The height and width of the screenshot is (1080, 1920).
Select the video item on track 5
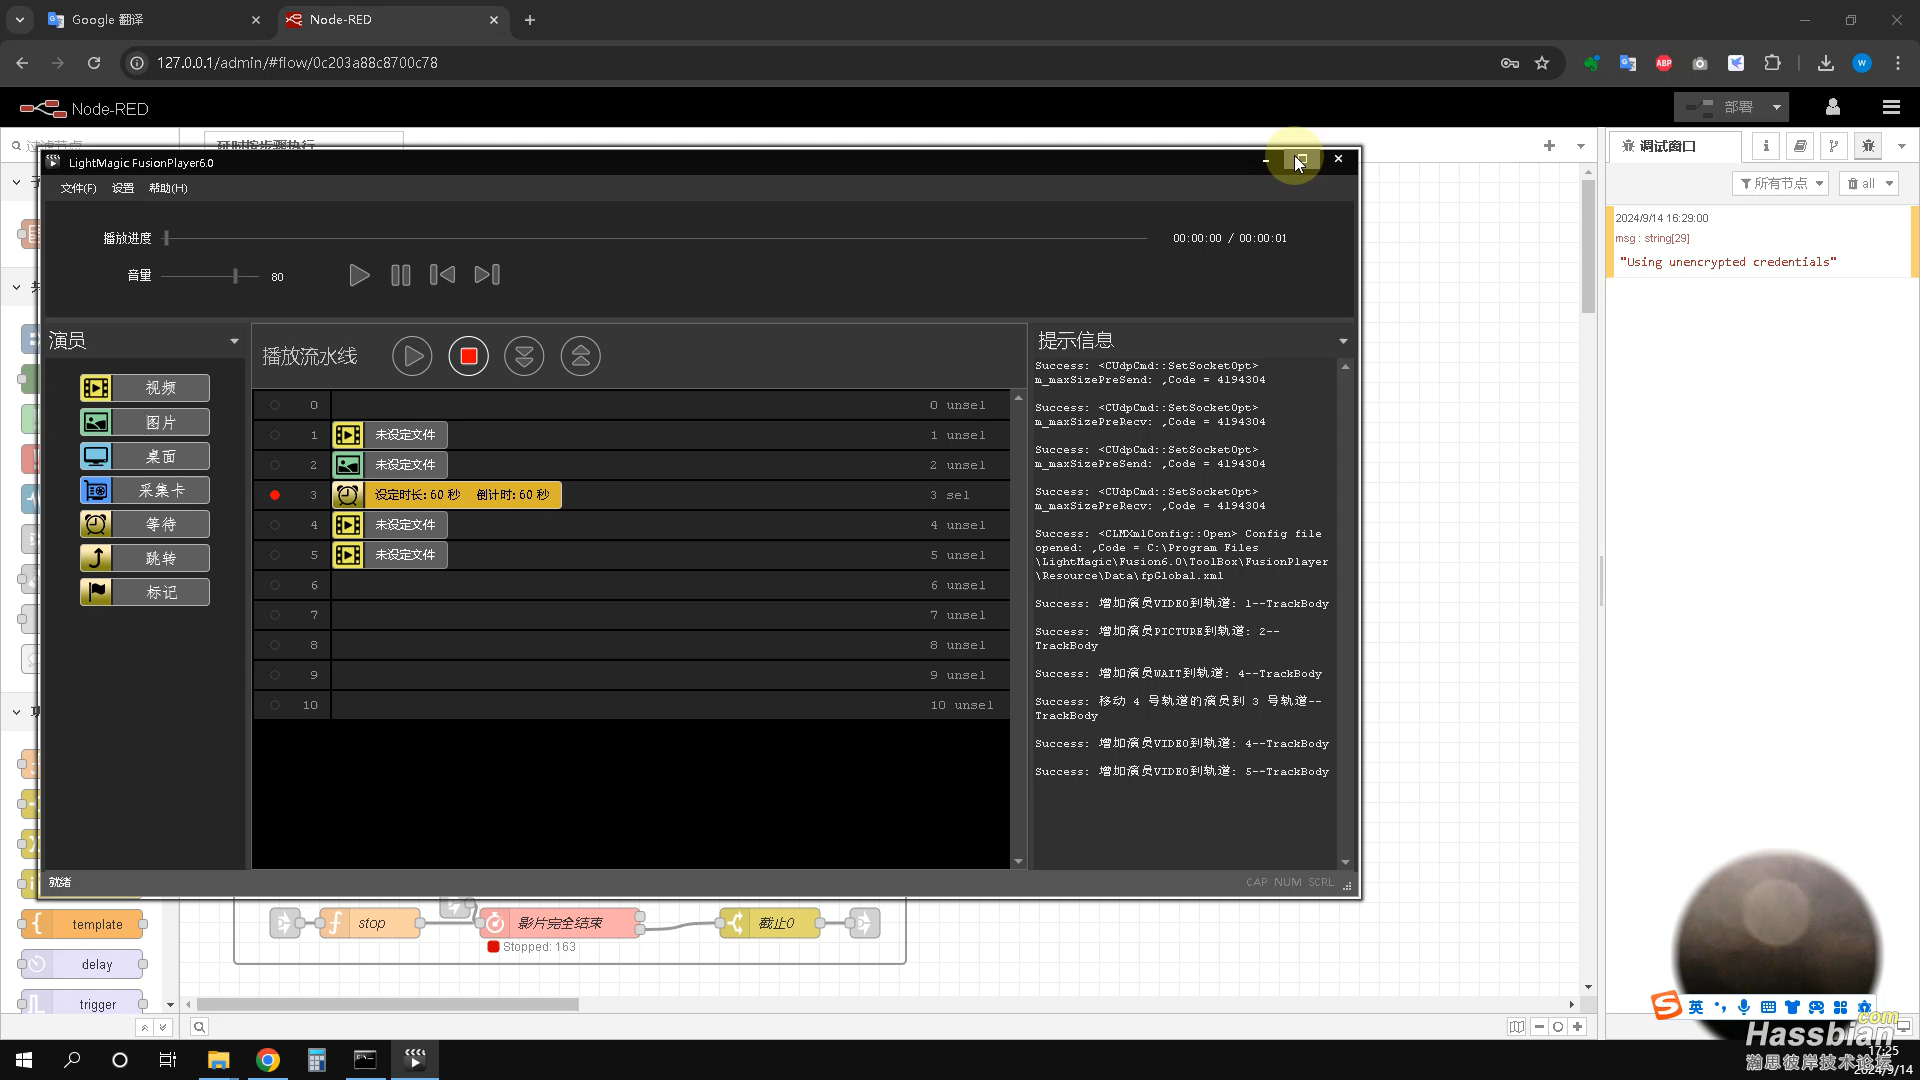click(x=390, y=555)
